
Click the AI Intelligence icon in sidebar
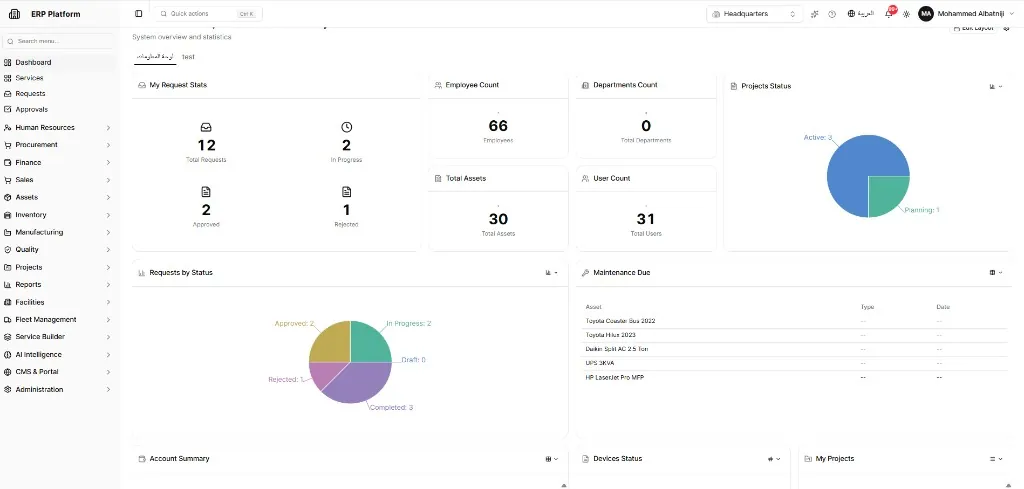[8, 355]
